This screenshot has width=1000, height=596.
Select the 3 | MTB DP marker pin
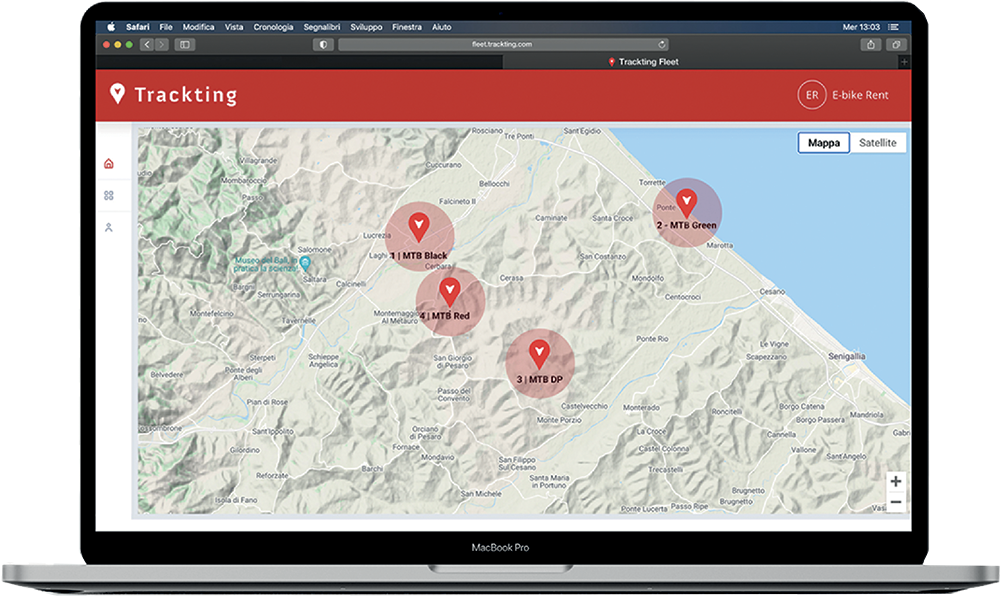coord(540,354)
